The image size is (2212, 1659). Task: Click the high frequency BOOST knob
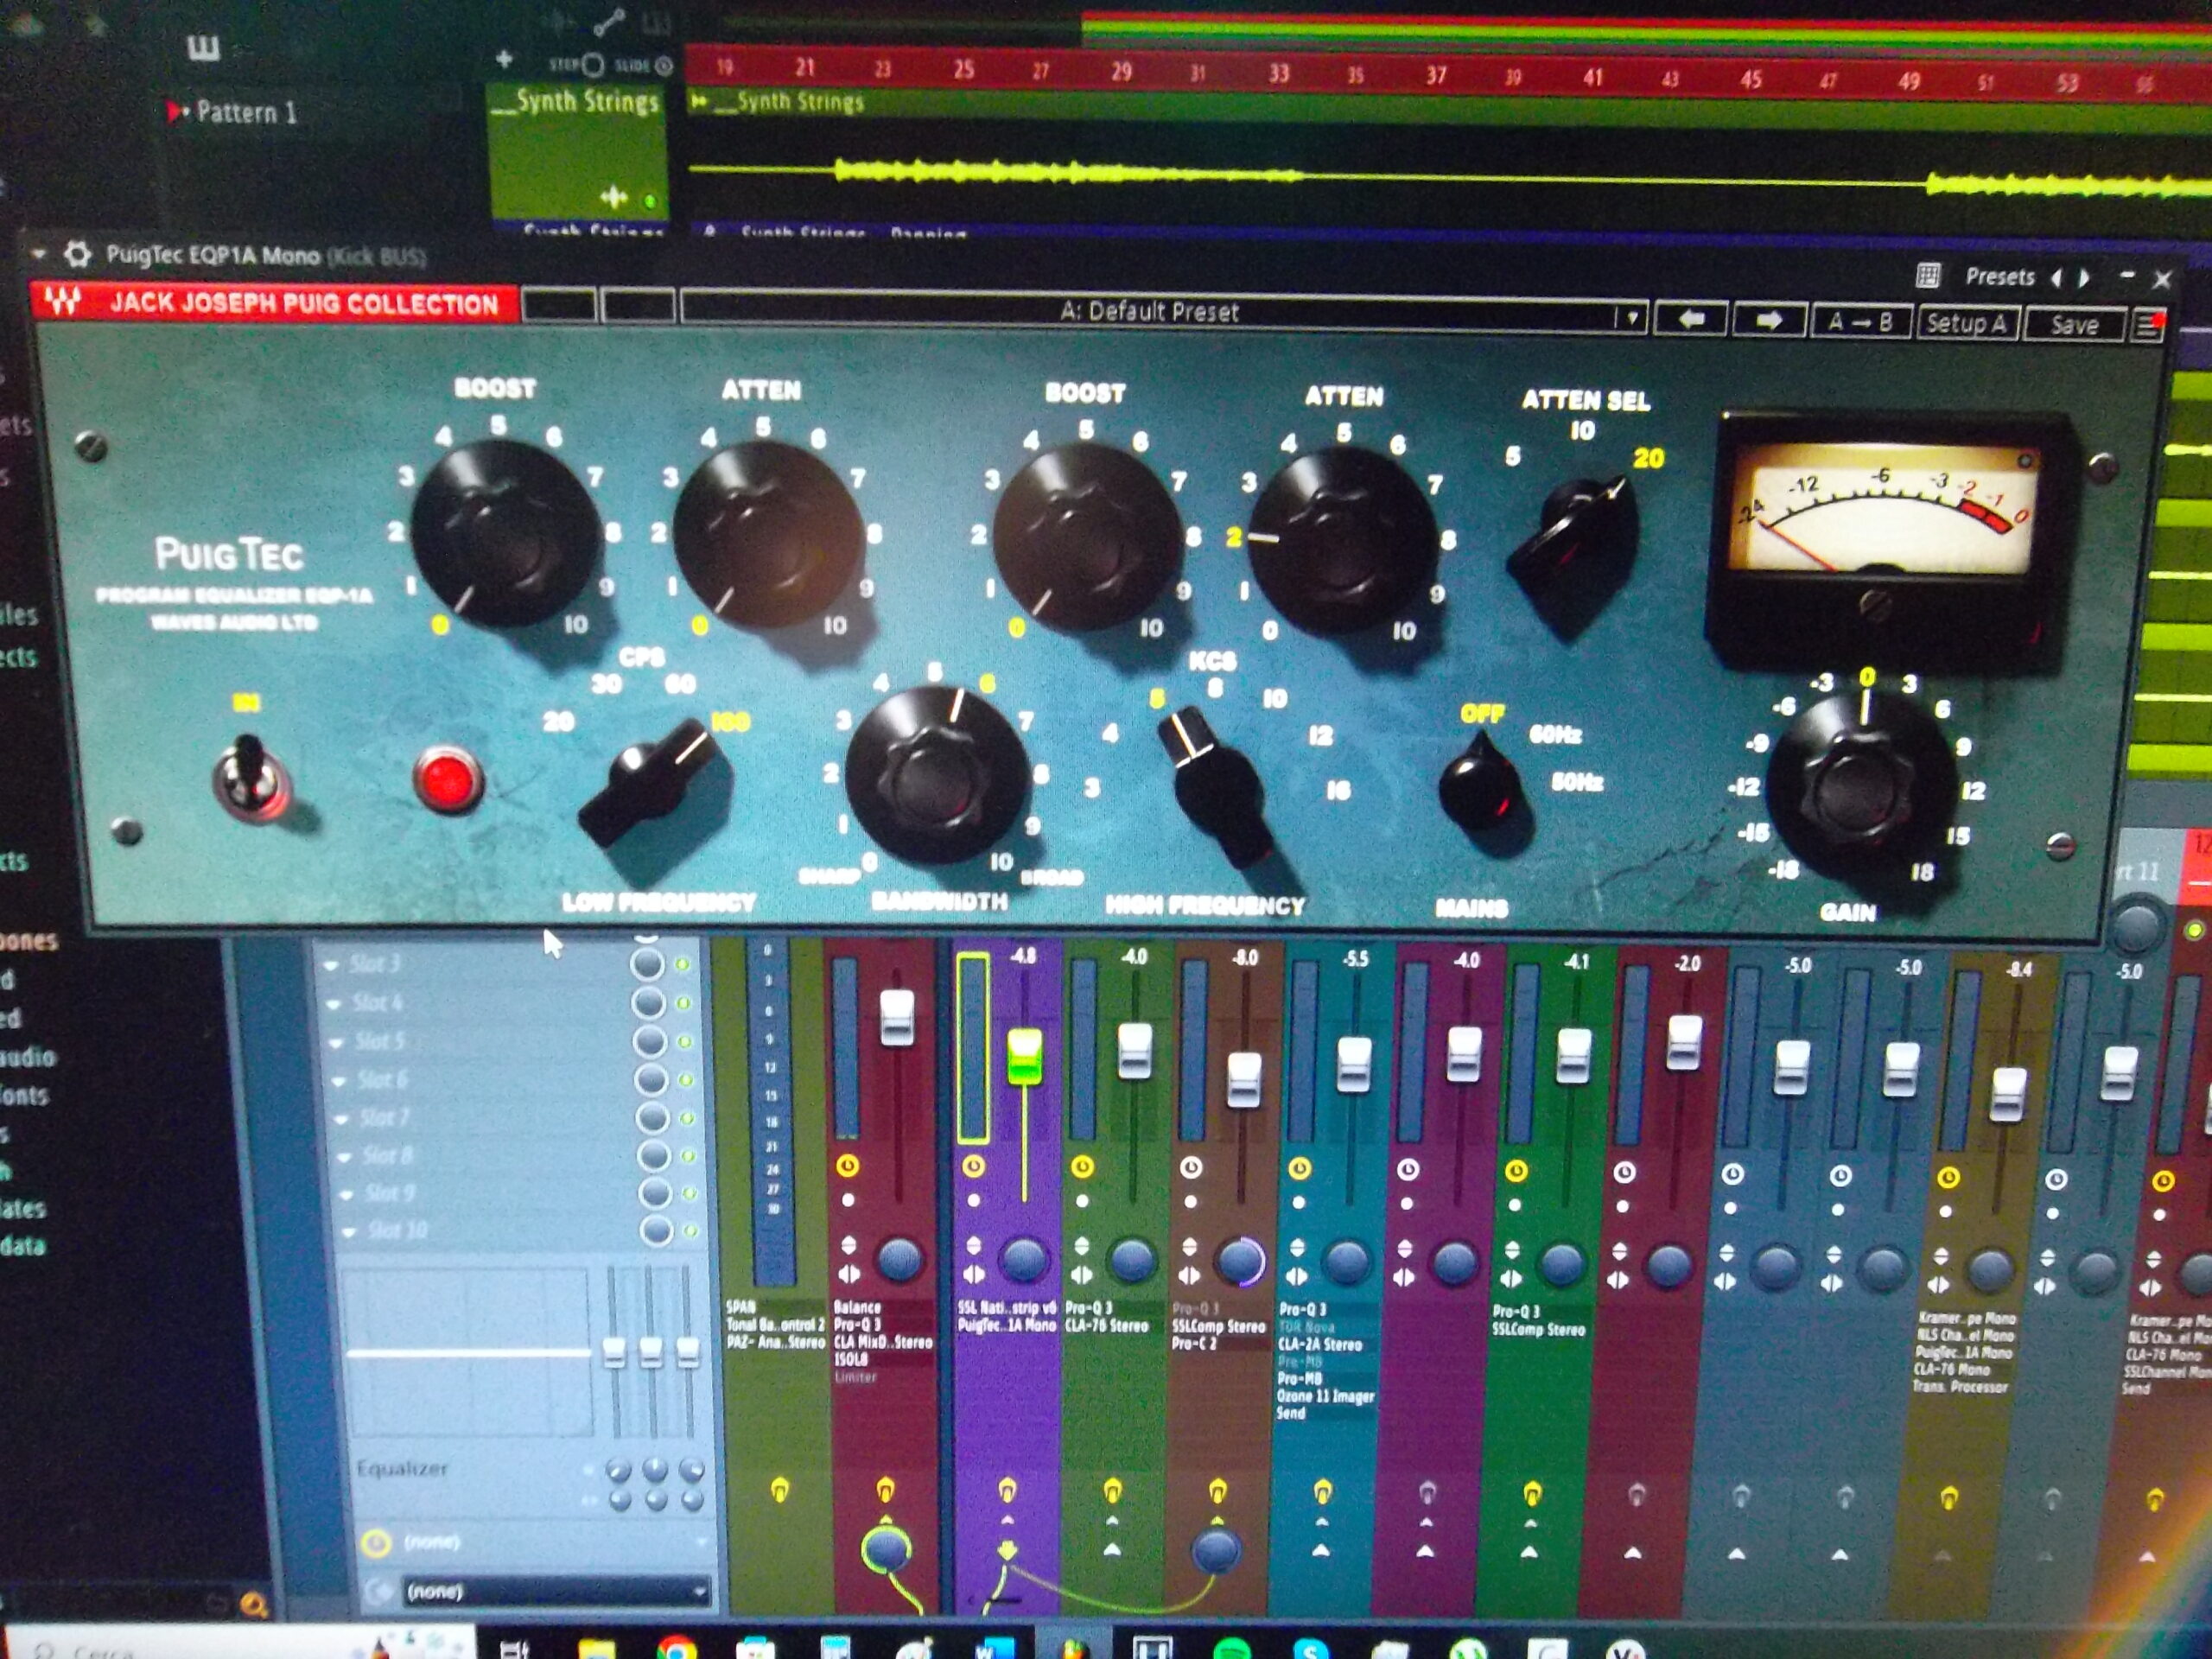1087,537
